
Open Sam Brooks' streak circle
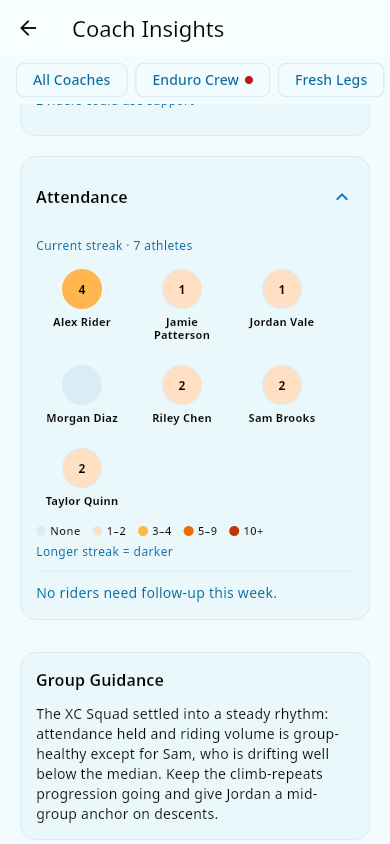click(x=282, y=385)
